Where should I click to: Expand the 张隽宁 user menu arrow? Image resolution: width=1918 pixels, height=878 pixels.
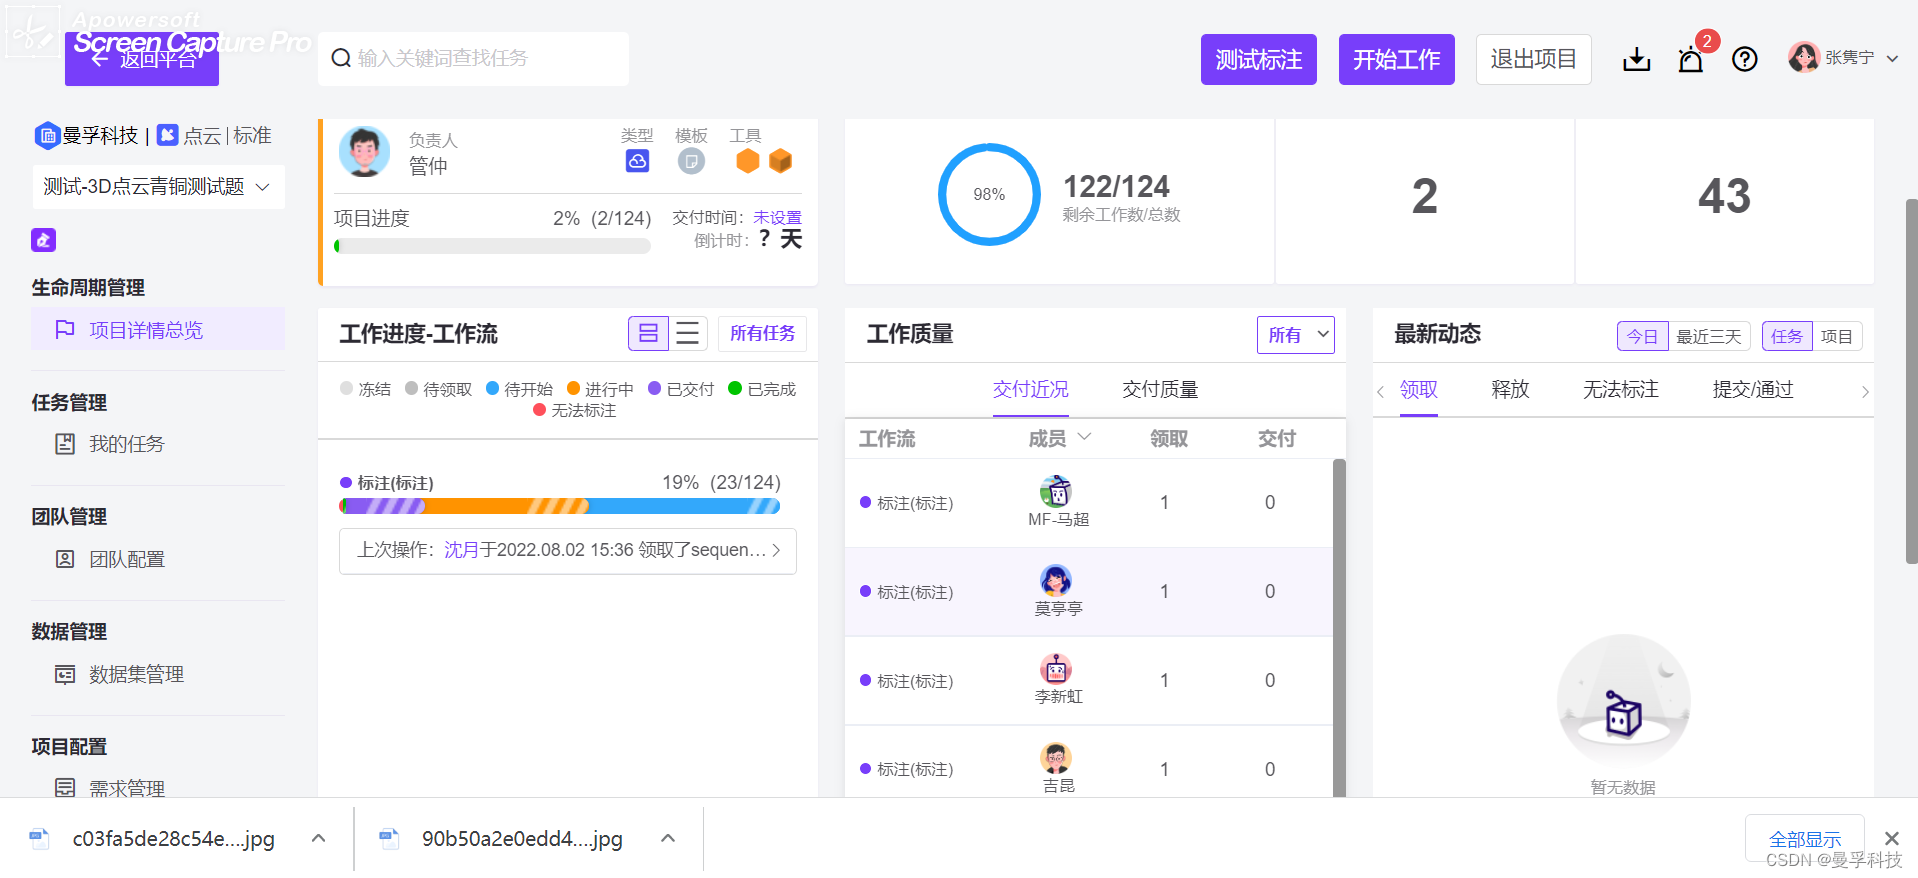point(1892,59)
